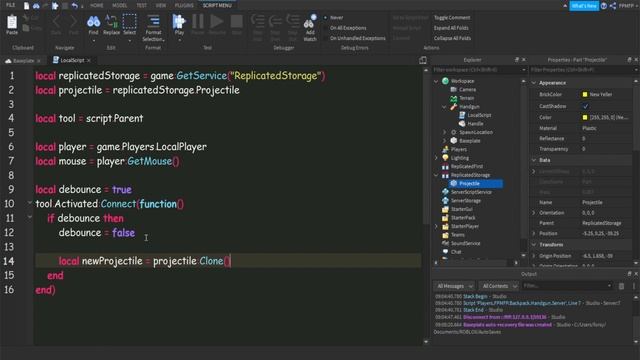Click the Color property yellow swatch

coord(585,118)
